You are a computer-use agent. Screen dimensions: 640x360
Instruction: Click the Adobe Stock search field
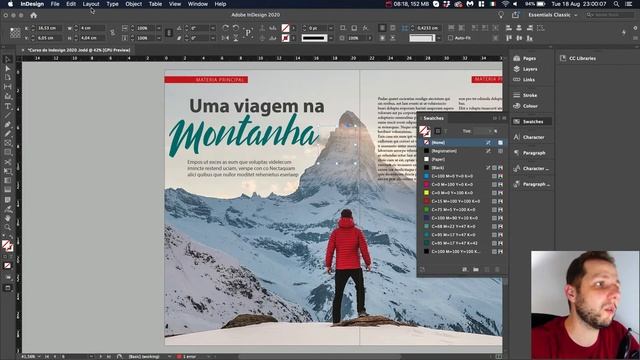point(610,15)
